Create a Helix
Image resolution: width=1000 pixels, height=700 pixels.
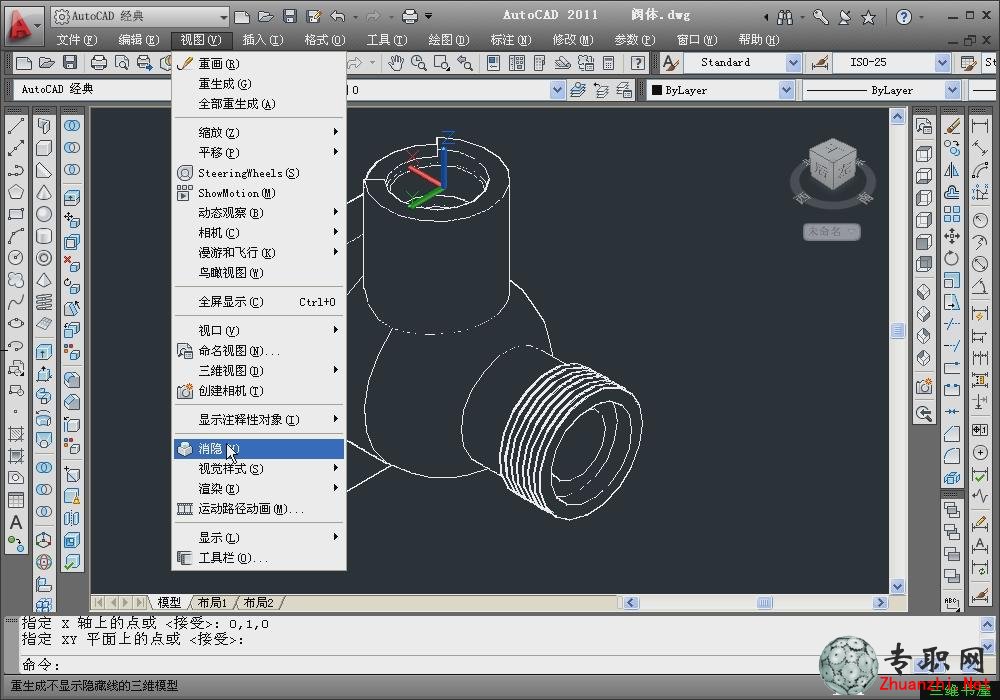(44, 302)
